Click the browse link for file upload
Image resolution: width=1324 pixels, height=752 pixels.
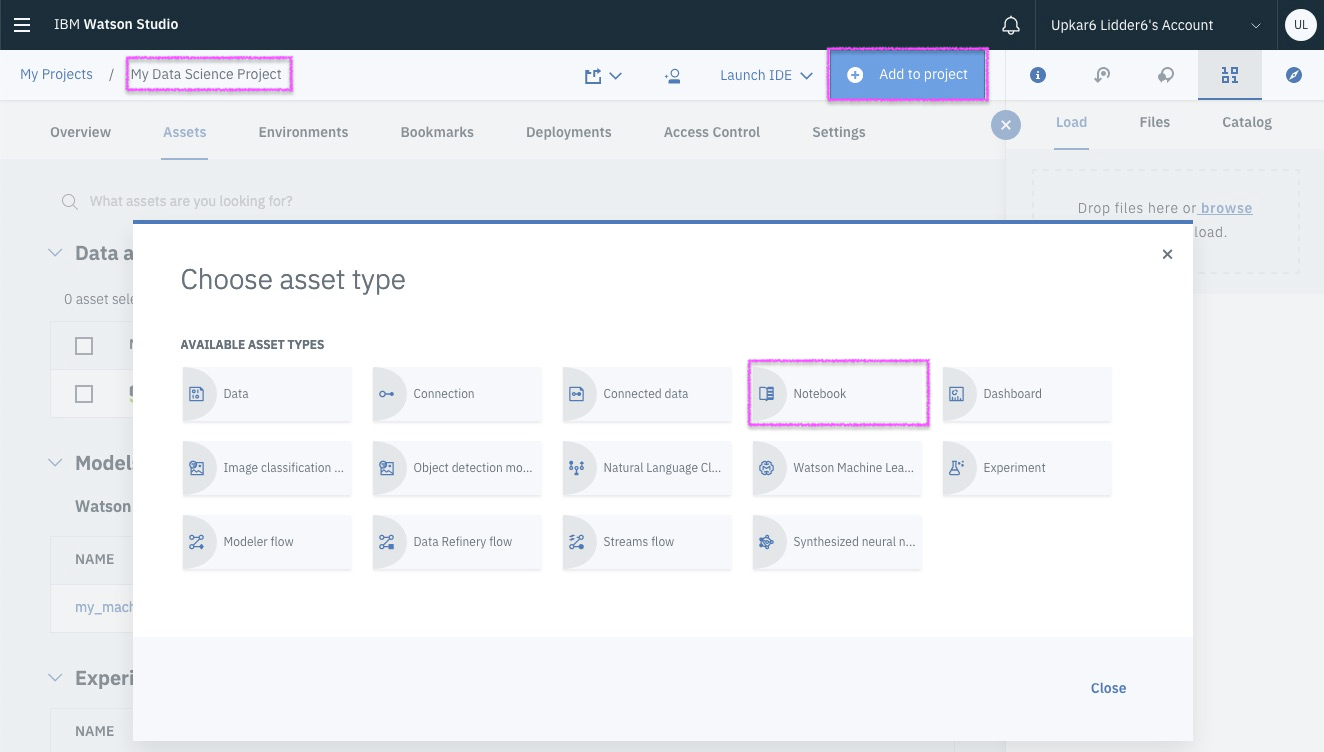pyautogui.click(x=1226, y=208)
